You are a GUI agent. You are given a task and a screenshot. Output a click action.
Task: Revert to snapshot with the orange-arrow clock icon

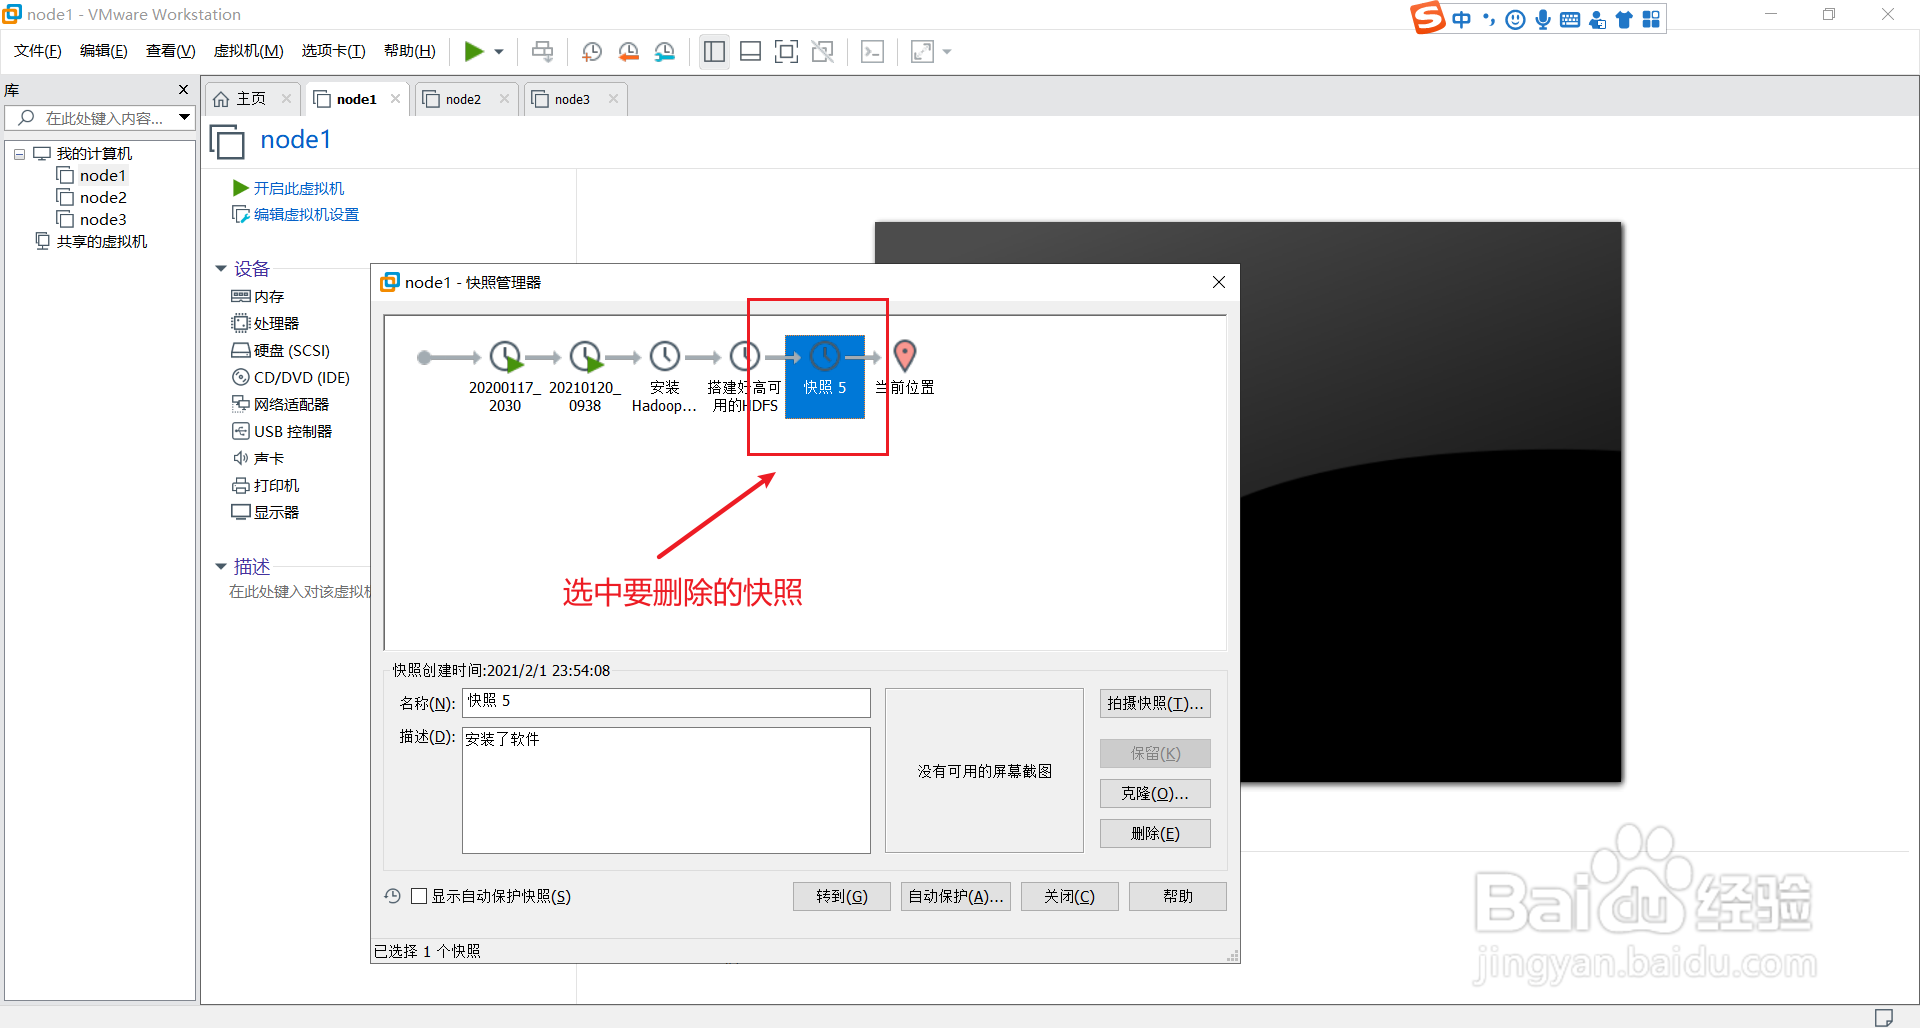(629, 51)
